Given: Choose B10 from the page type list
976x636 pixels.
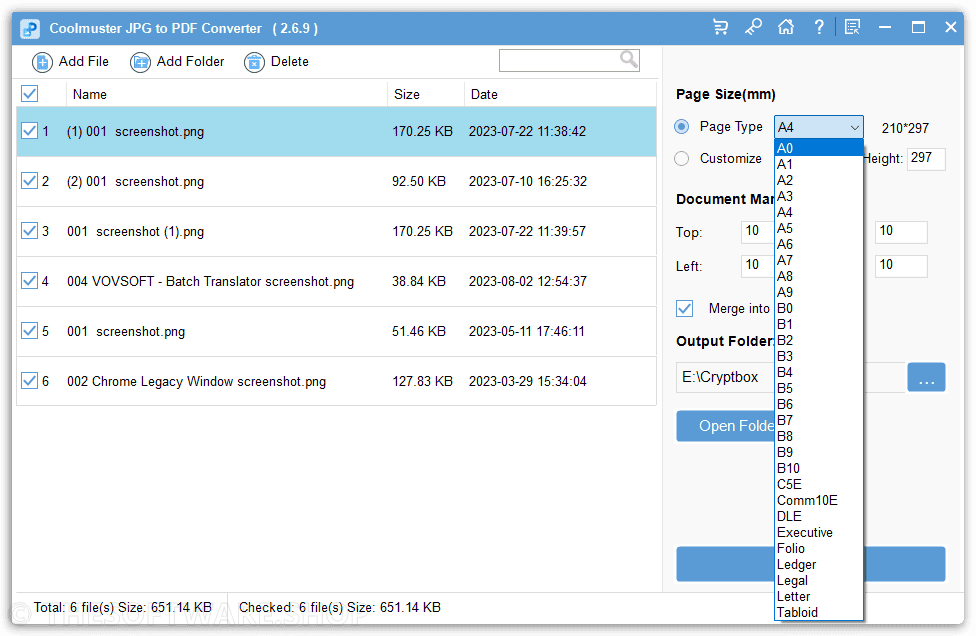Looking at the screenshot, I should (x=819, y=469).
